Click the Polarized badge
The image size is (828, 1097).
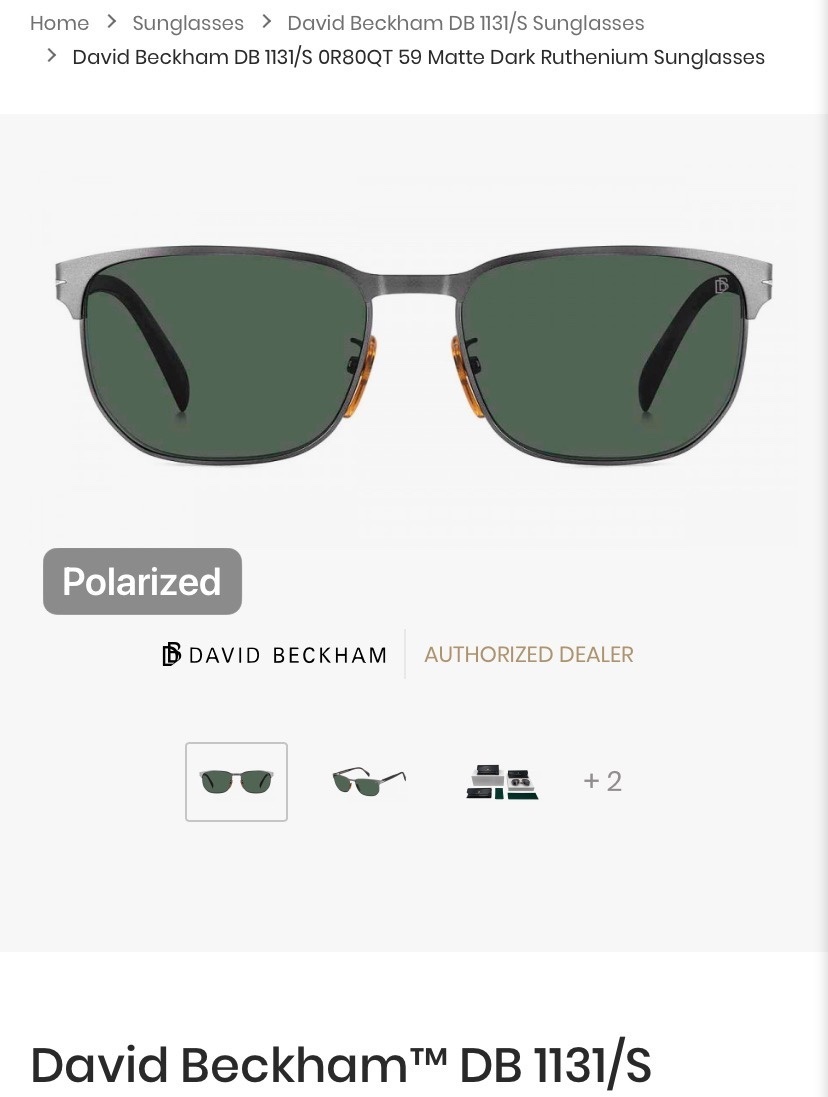coord(143,581)
